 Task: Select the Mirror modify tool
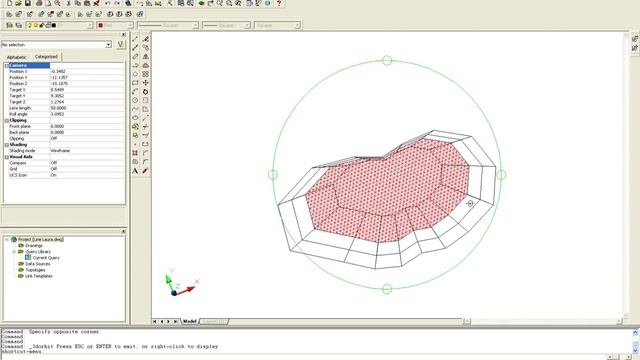pyautogui.click(x=146, y=56)
